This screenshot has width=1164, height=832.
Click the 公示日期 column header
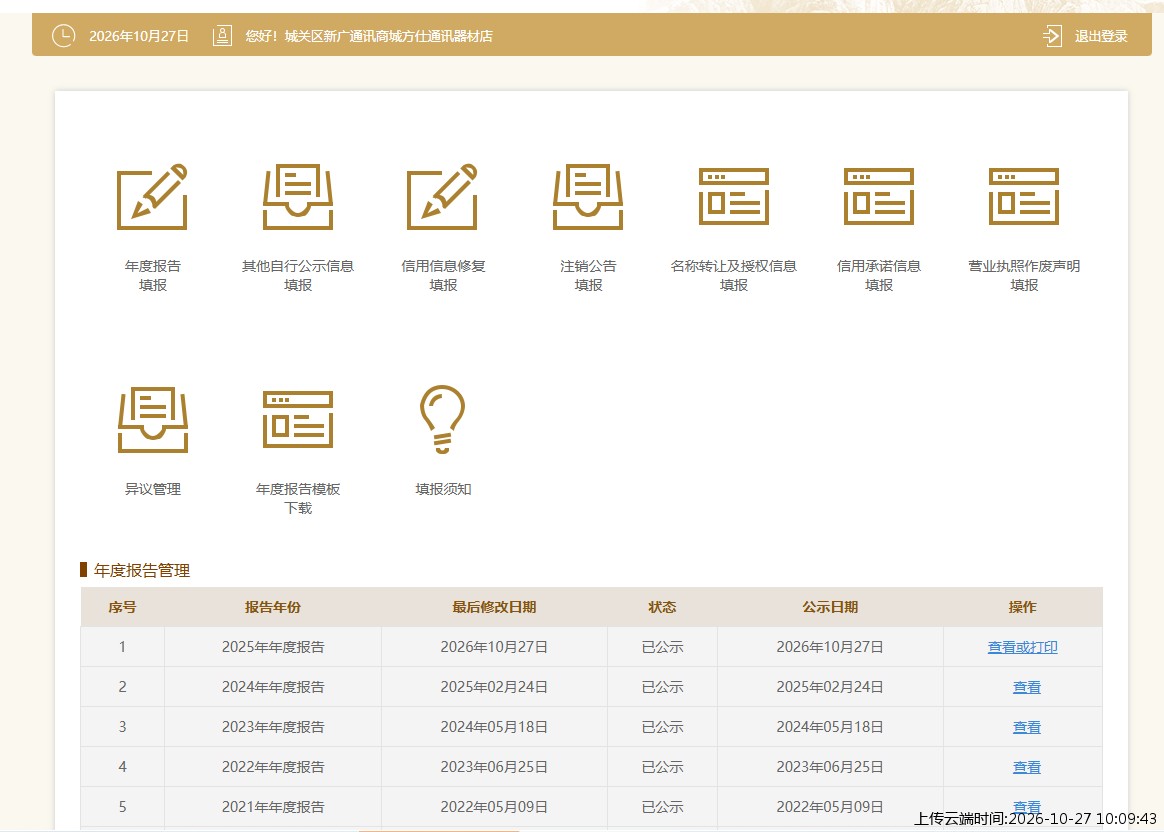(830, 607)
